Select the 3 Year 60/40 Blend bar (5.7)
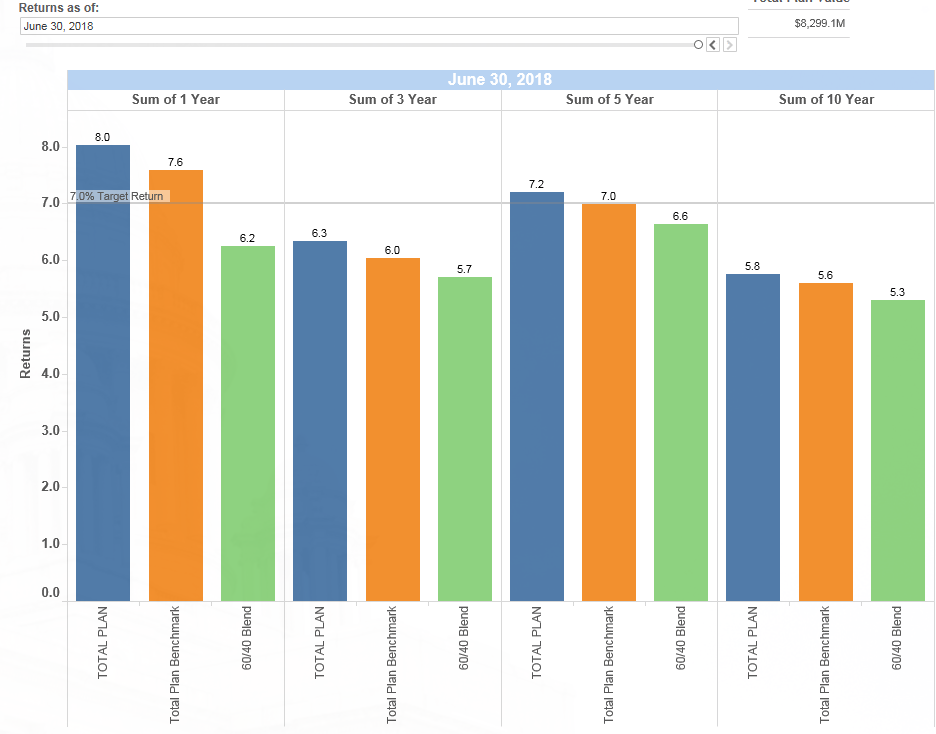Screen dimensions: 936x734 [465, 439]
